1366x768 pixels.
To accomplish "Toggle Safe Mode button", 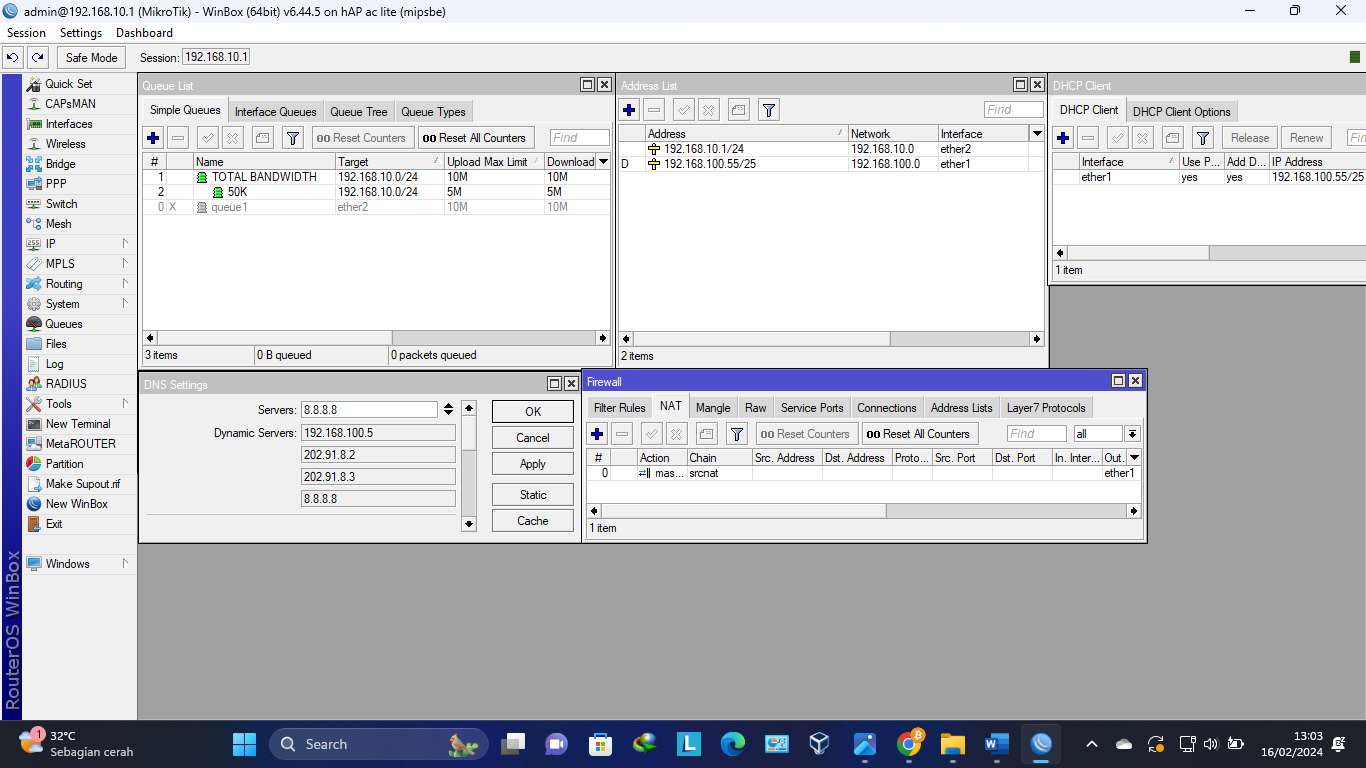I will (x=92, y=58).
